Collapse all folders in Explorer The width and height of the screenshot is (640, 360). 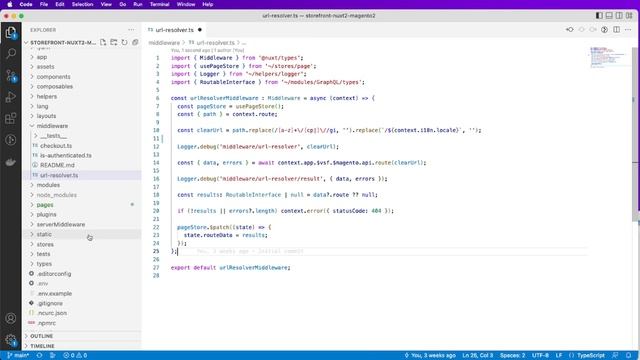coord(135,42)
